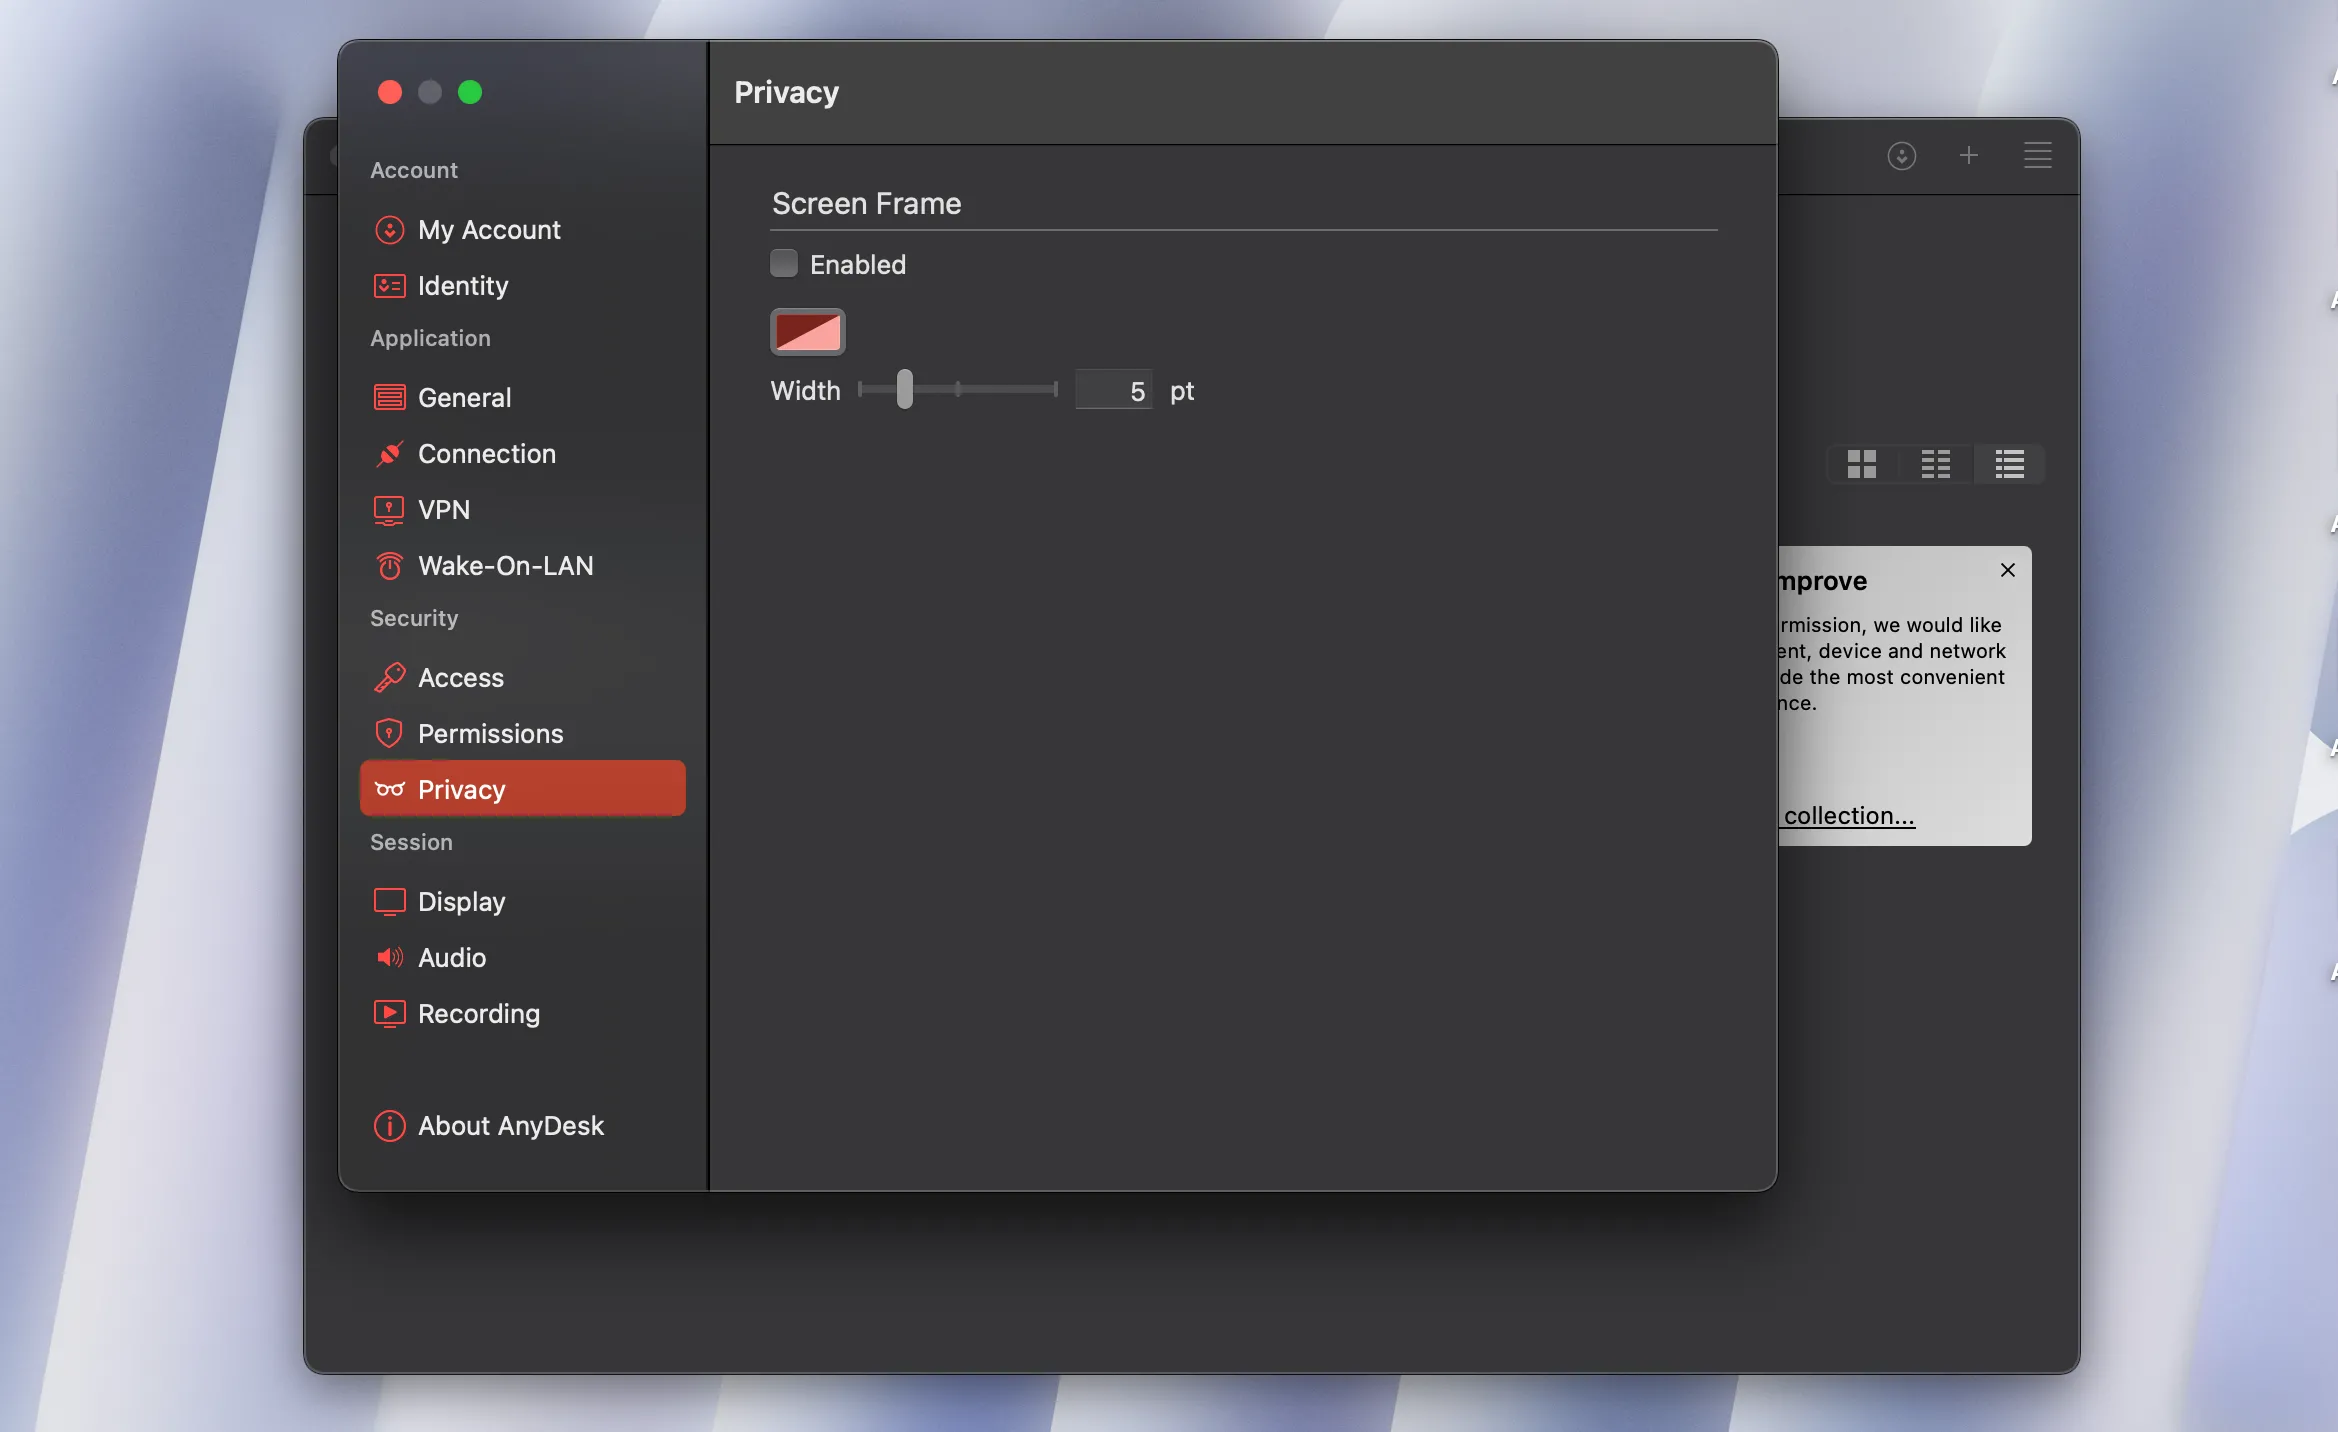
Task: Click the My Account sidebar icon
Action: 389,230
